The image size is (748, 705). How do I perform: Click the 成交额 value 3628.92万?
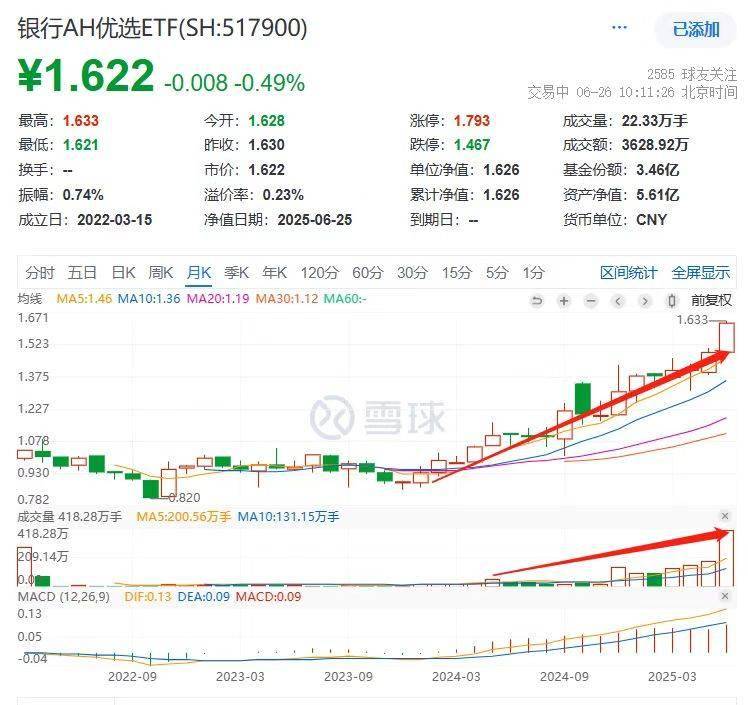(x=655, y=145)
